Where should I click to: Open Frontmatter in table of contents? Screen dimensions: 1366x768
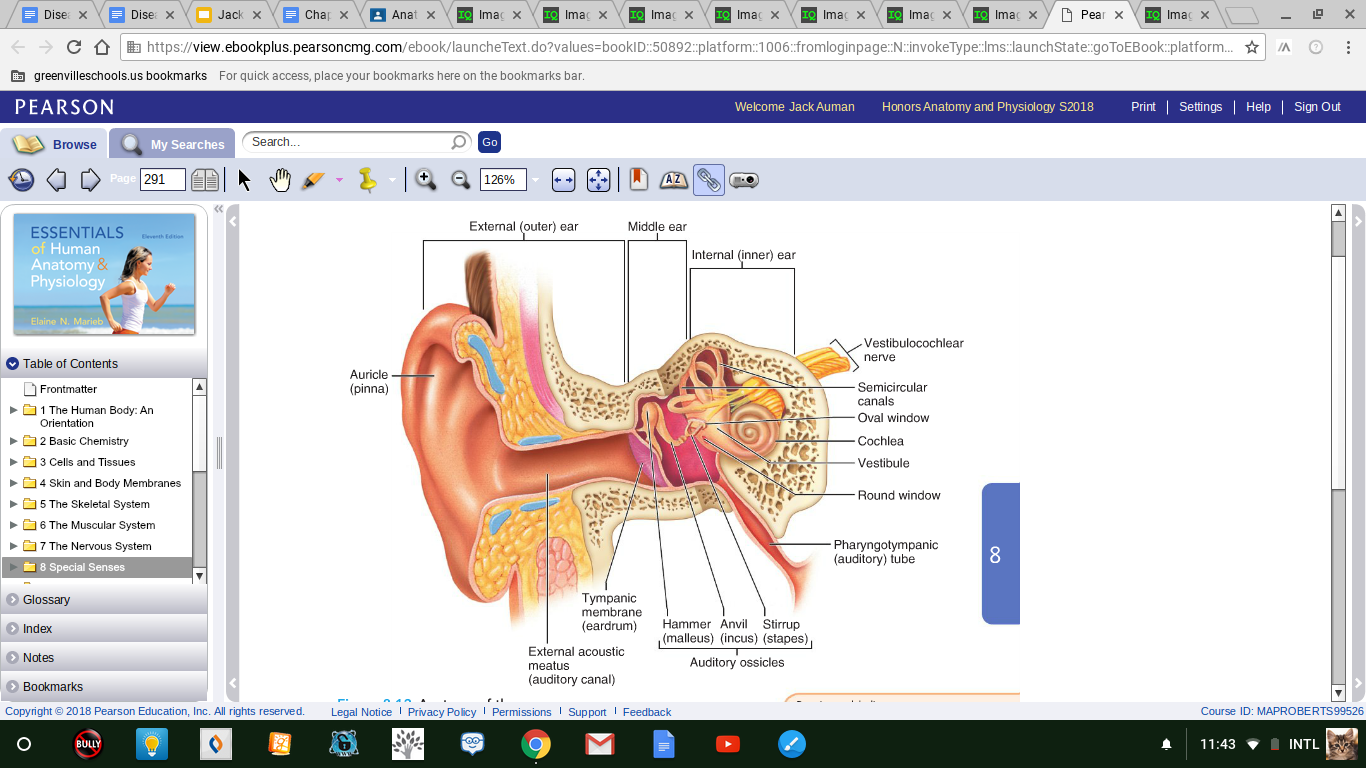[x=68, y=389]
